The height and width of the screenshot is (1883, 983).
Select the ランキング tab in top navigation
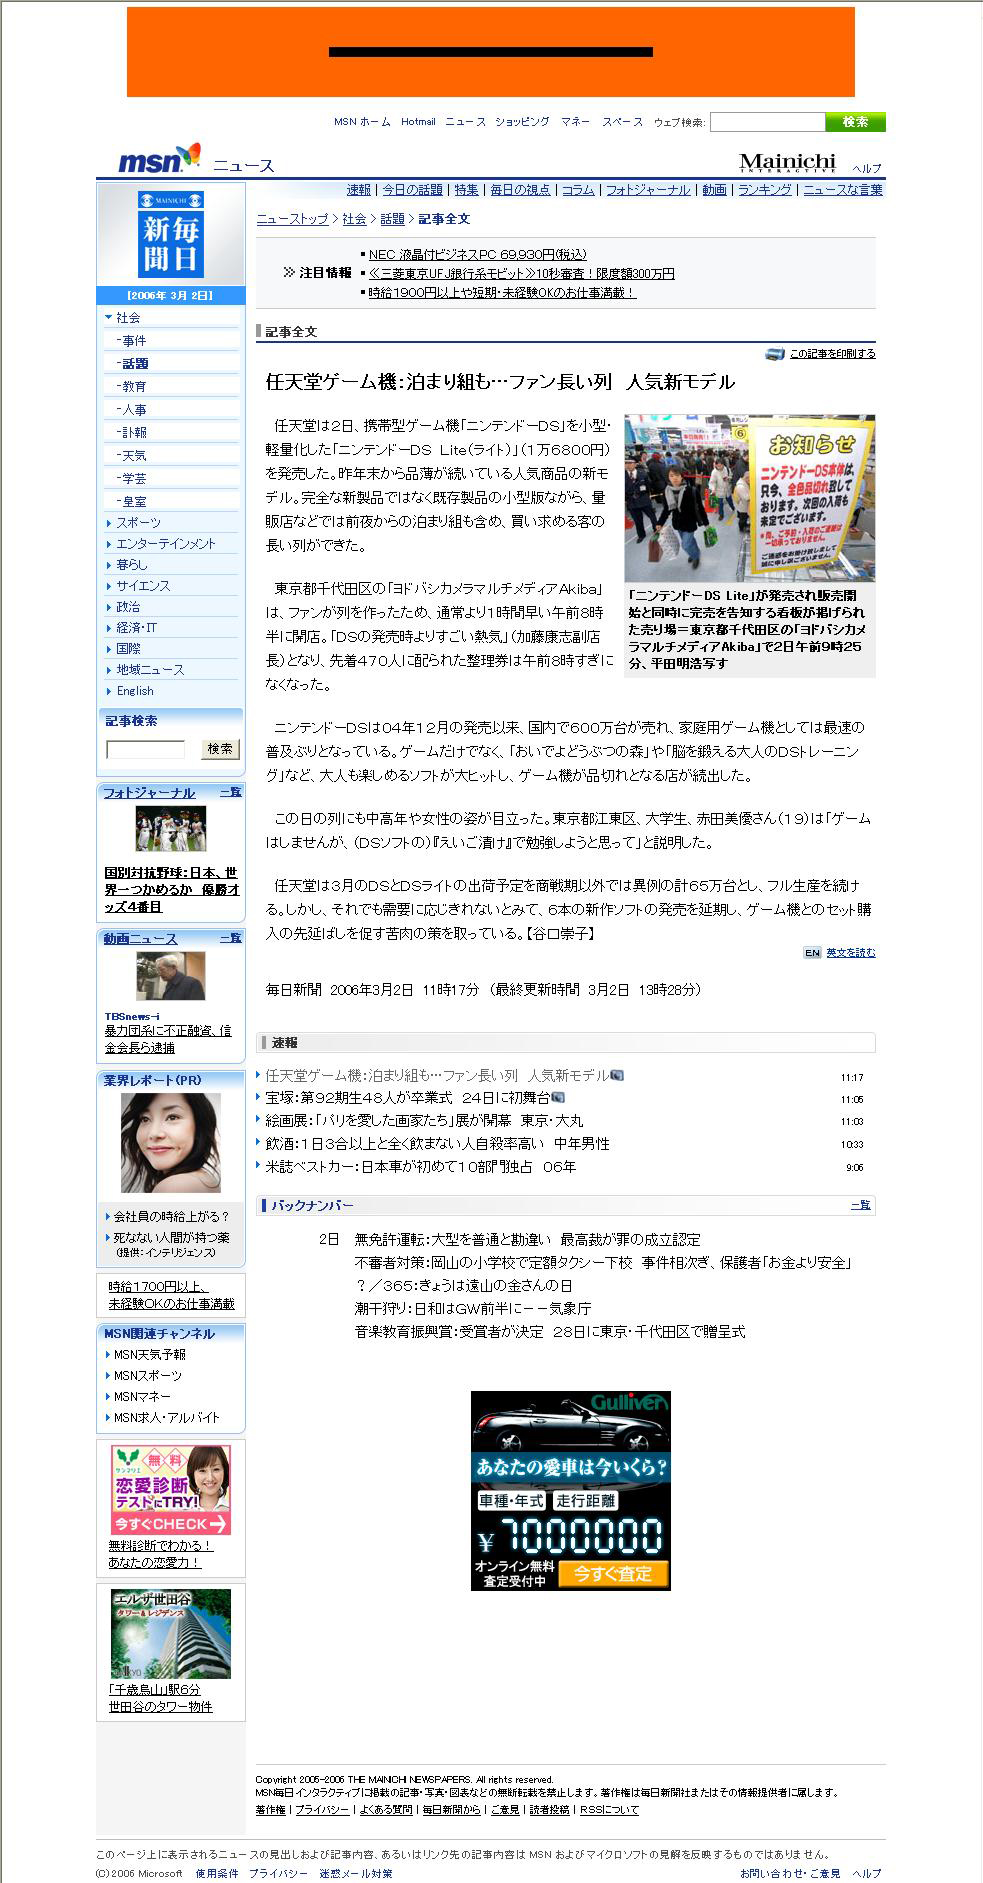click(x=764, y=190)
